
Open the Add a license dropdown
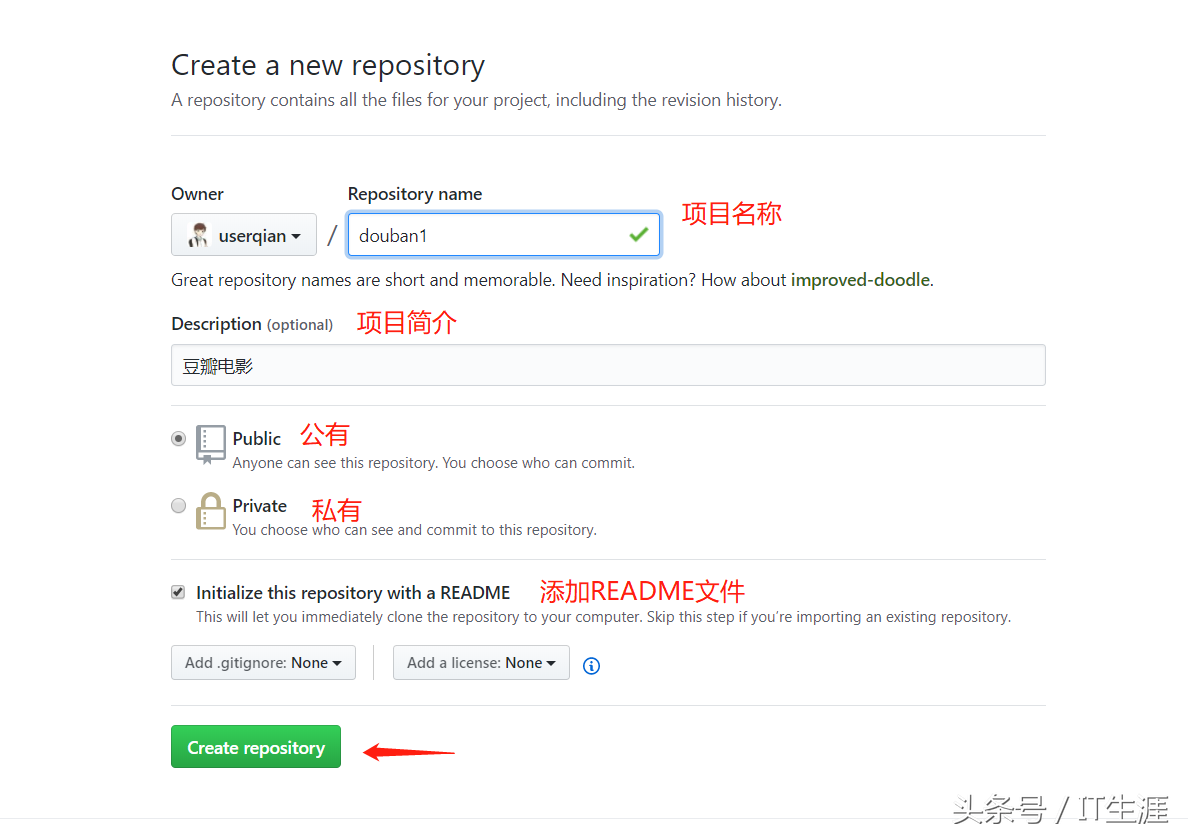pos(481,662)
